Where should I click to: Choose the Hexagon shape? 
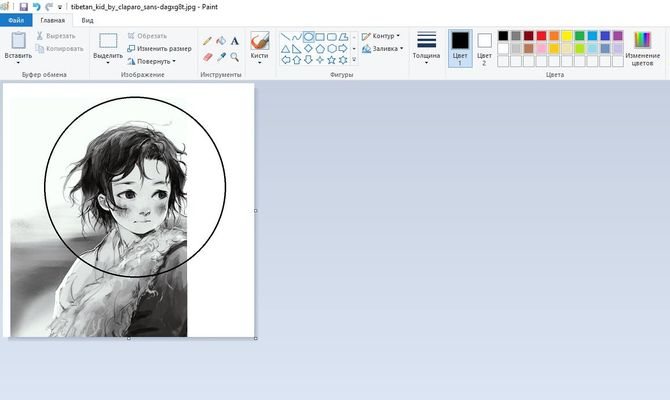click(332, 49)
